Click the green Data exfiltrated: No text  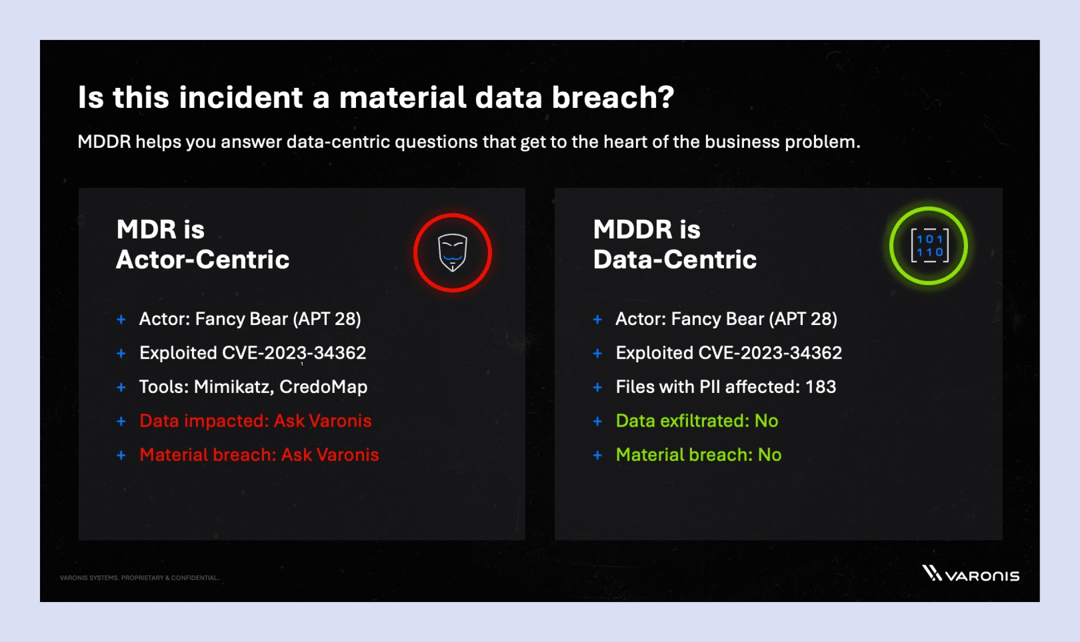point(696,421)
